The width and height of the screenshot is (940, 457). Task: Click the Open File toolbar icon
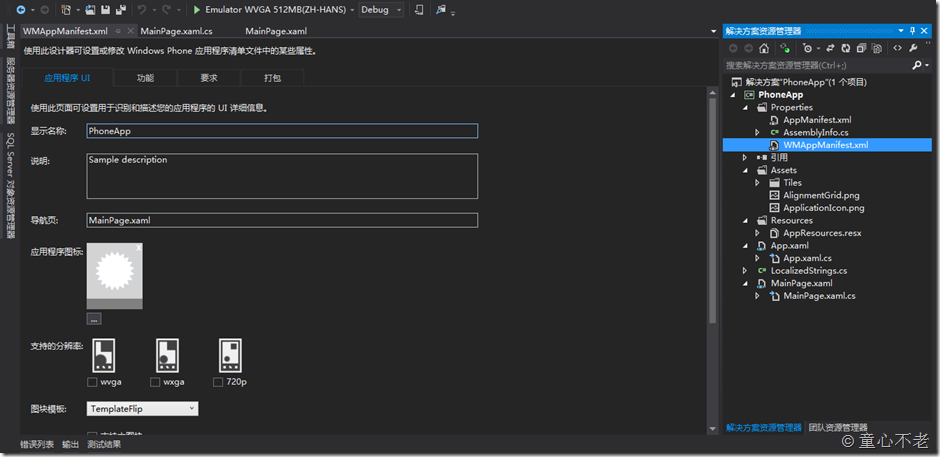[x=91, y=10]
